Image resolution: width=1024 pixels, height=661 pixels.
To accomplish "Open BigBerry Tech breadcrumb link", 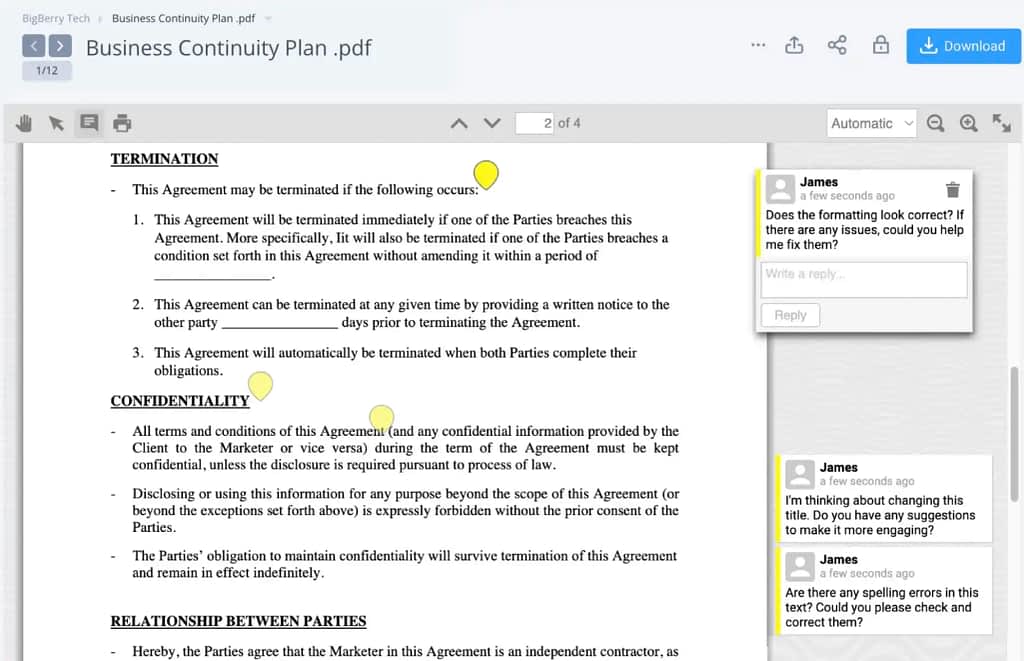I will click(x=56, y=18).
